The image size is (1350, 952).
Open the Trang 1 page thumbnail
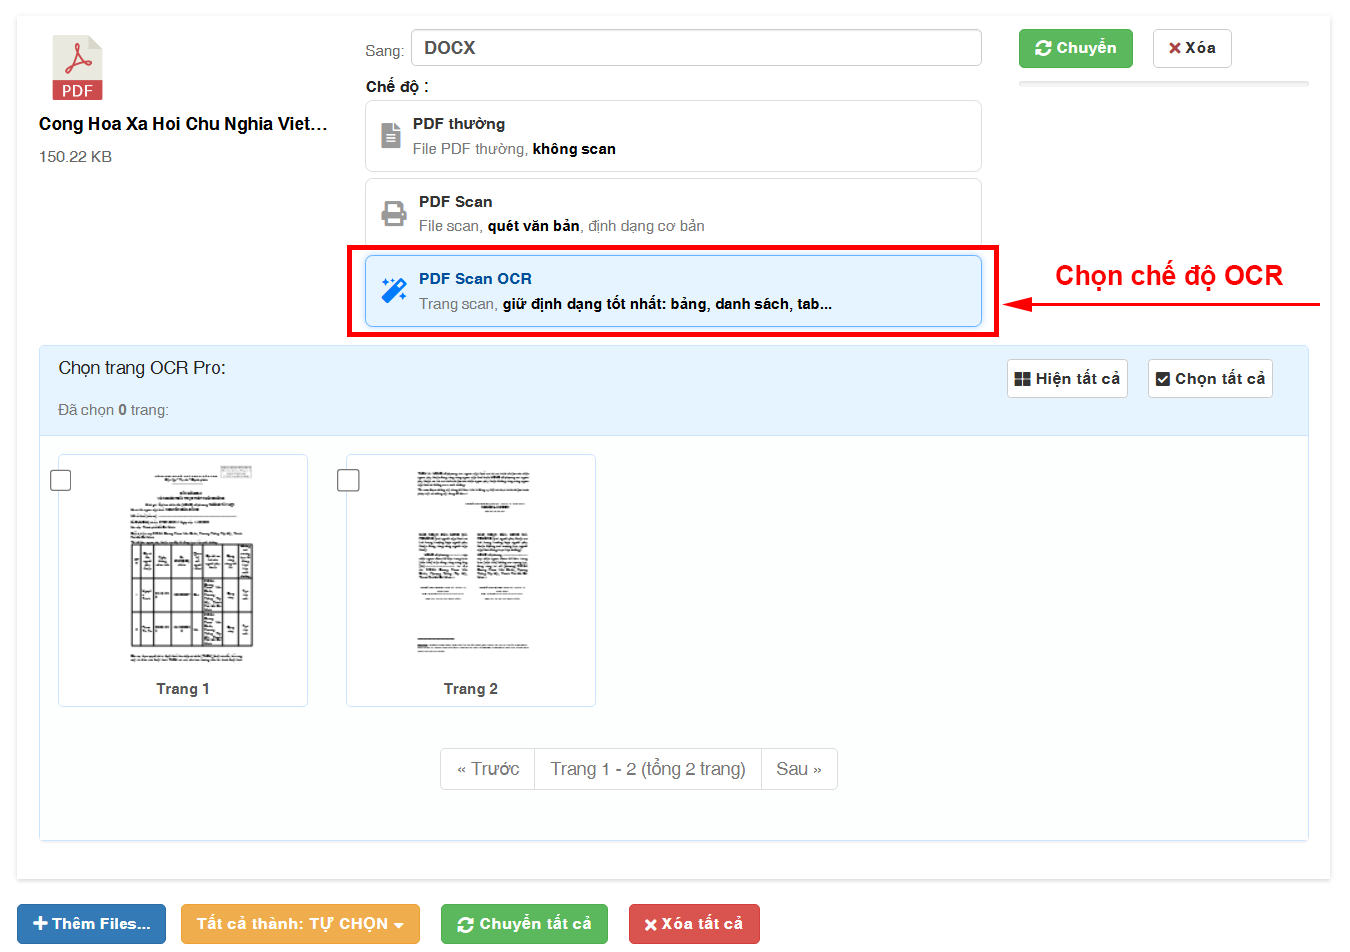[x=191, y=565]
